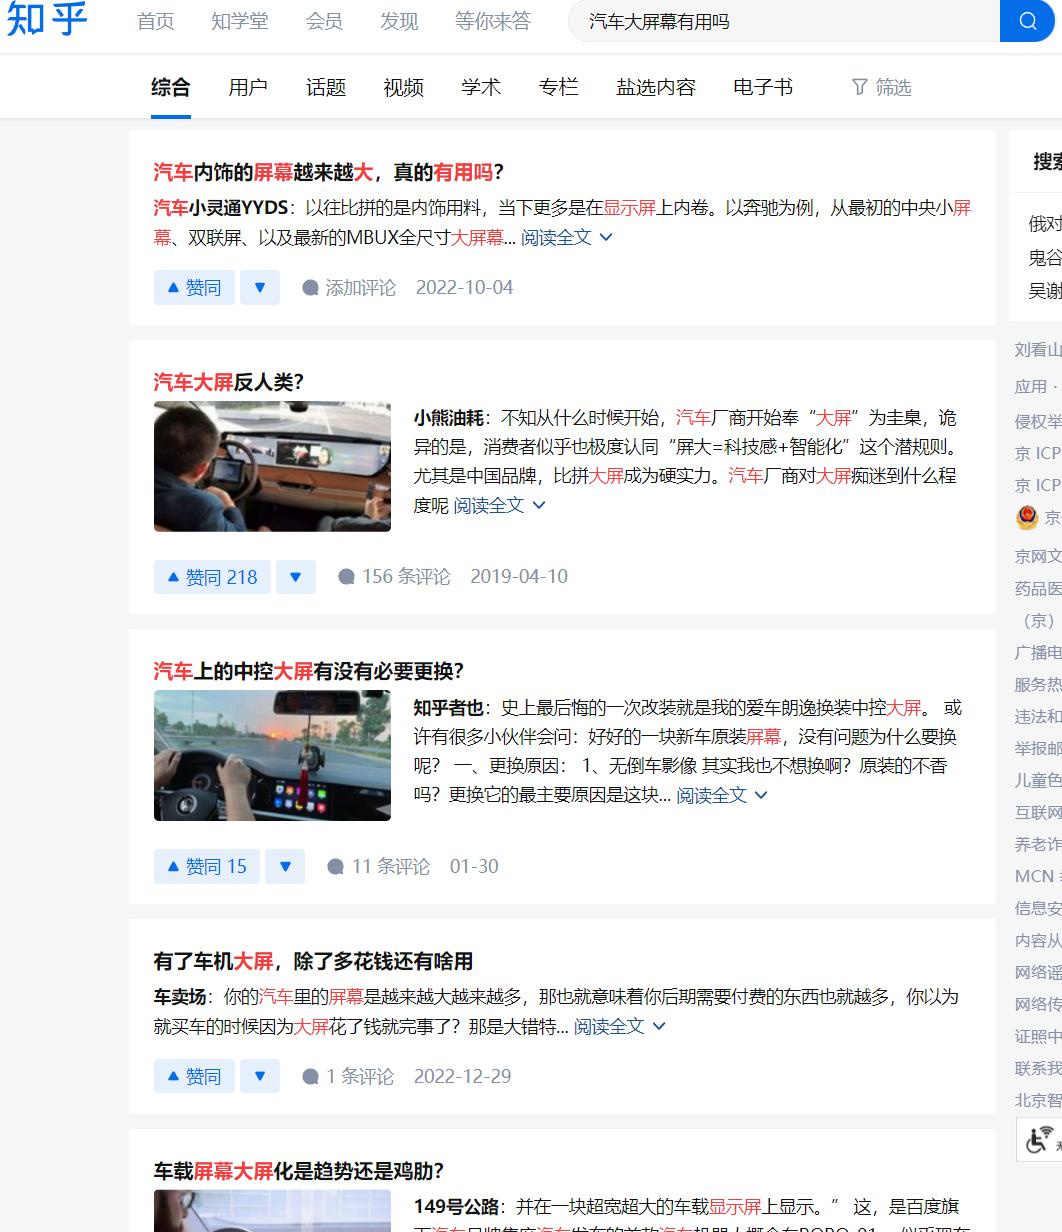This screenshot has height=1232, width=1062.
Task: Open title 汽车内饰的屏幕越来越大，真的有用吗?
Action: pos(329,172)
